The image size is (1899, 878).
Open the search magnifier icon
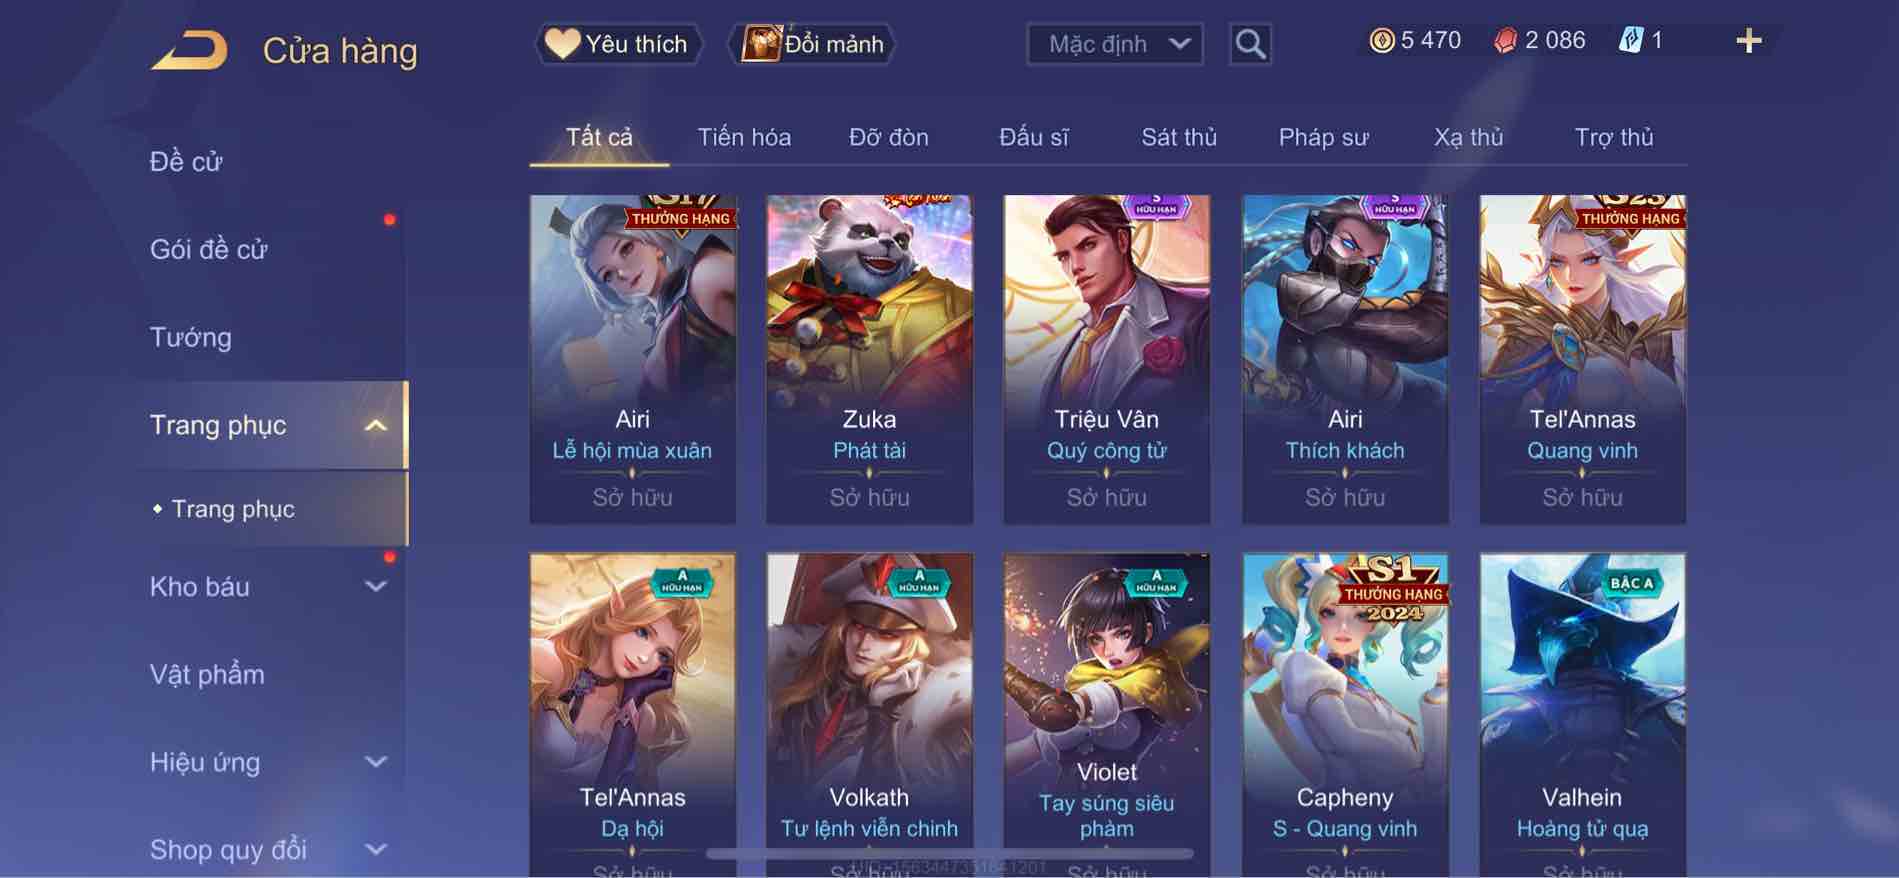1250,44
